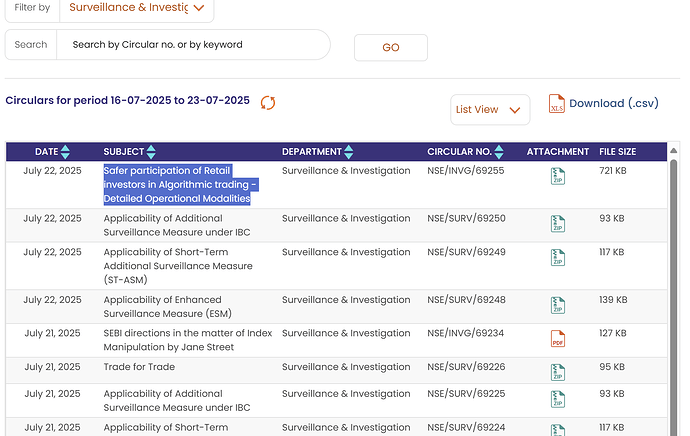Click the circular number or keyword search field
The height and width of the screenshot is (436, 690).
192,45
